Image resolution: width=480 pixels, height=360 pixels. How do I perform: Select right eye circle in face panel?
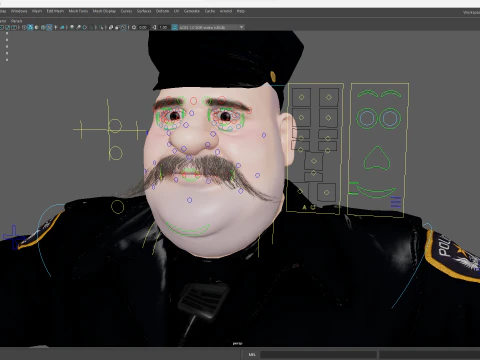pyautogui.click(x=390, y=118)
